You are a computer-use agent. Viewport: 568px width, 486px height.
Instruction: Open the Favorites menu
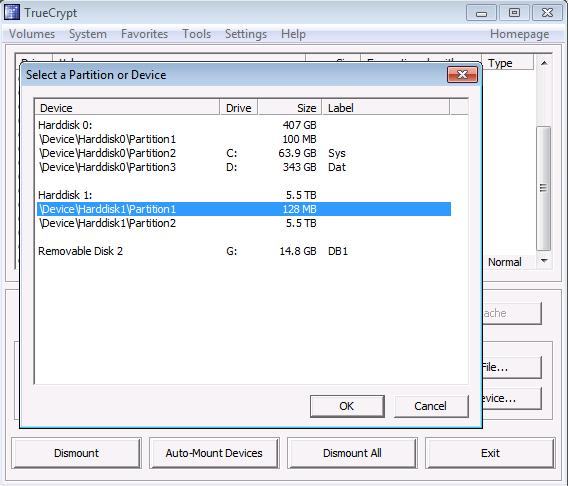click(x=144, y=34)
